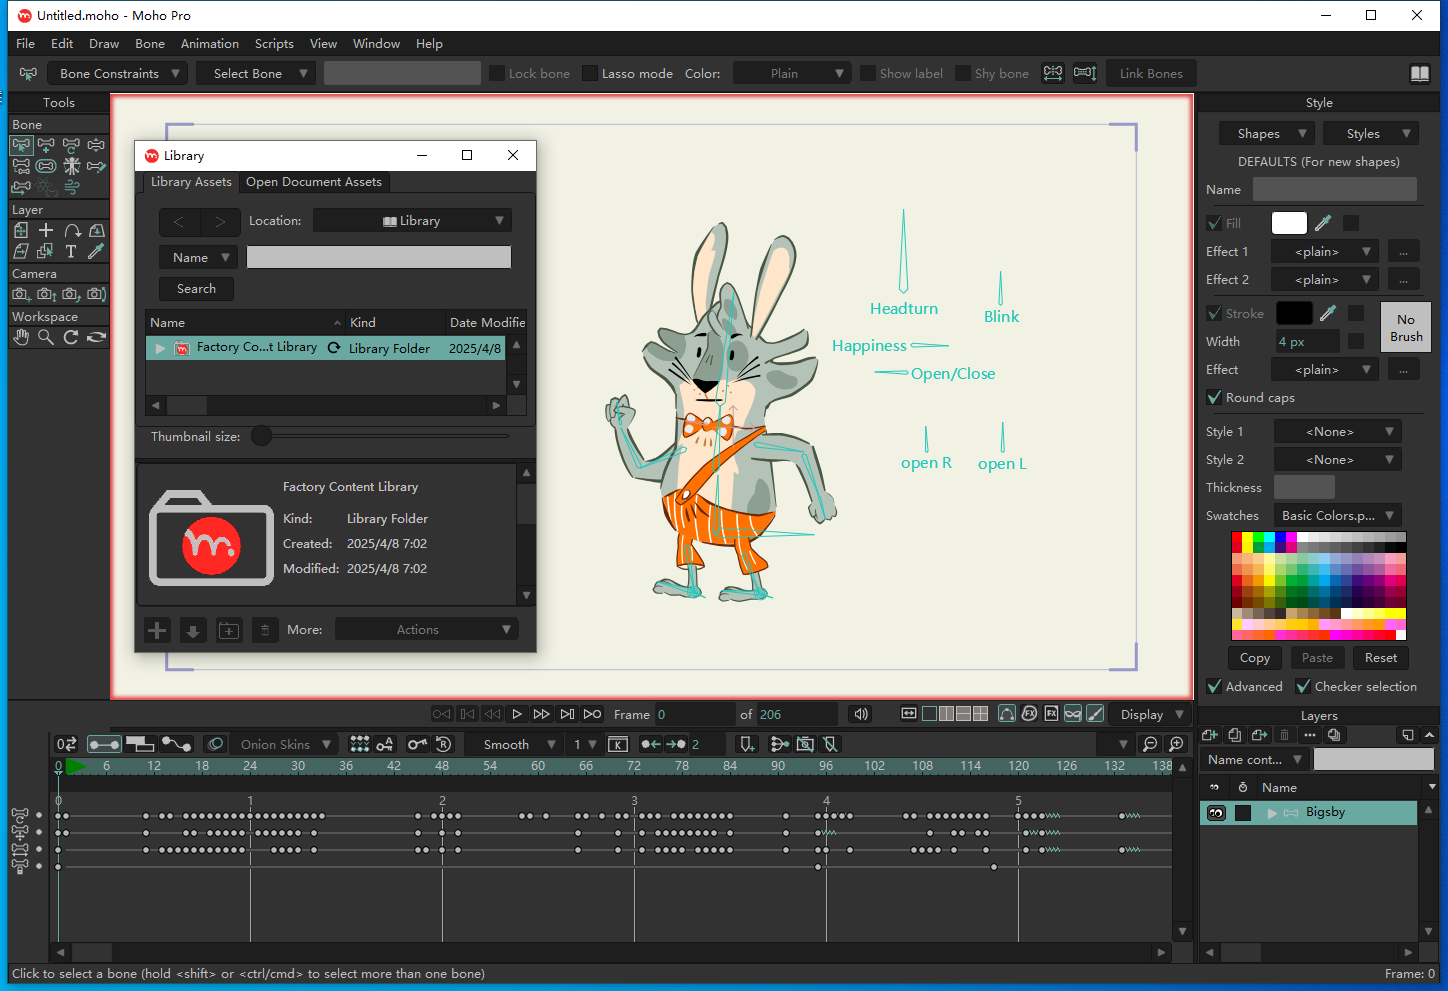The height and width of the screenshot is (991, 1448).
Task: Click the black Stroke color swatch
Action: point(1293,314)
